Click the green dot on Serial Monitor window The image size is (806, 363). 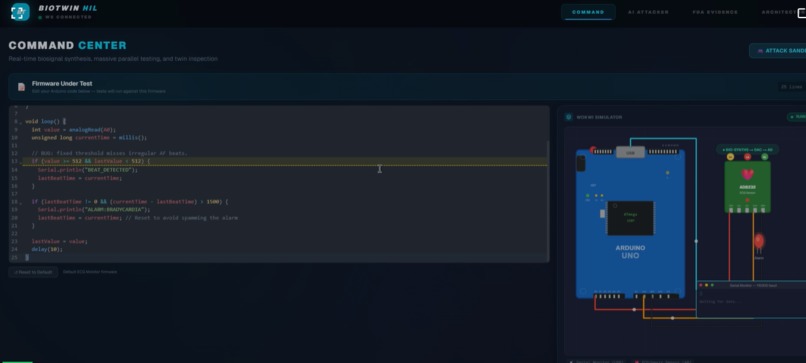712,285
